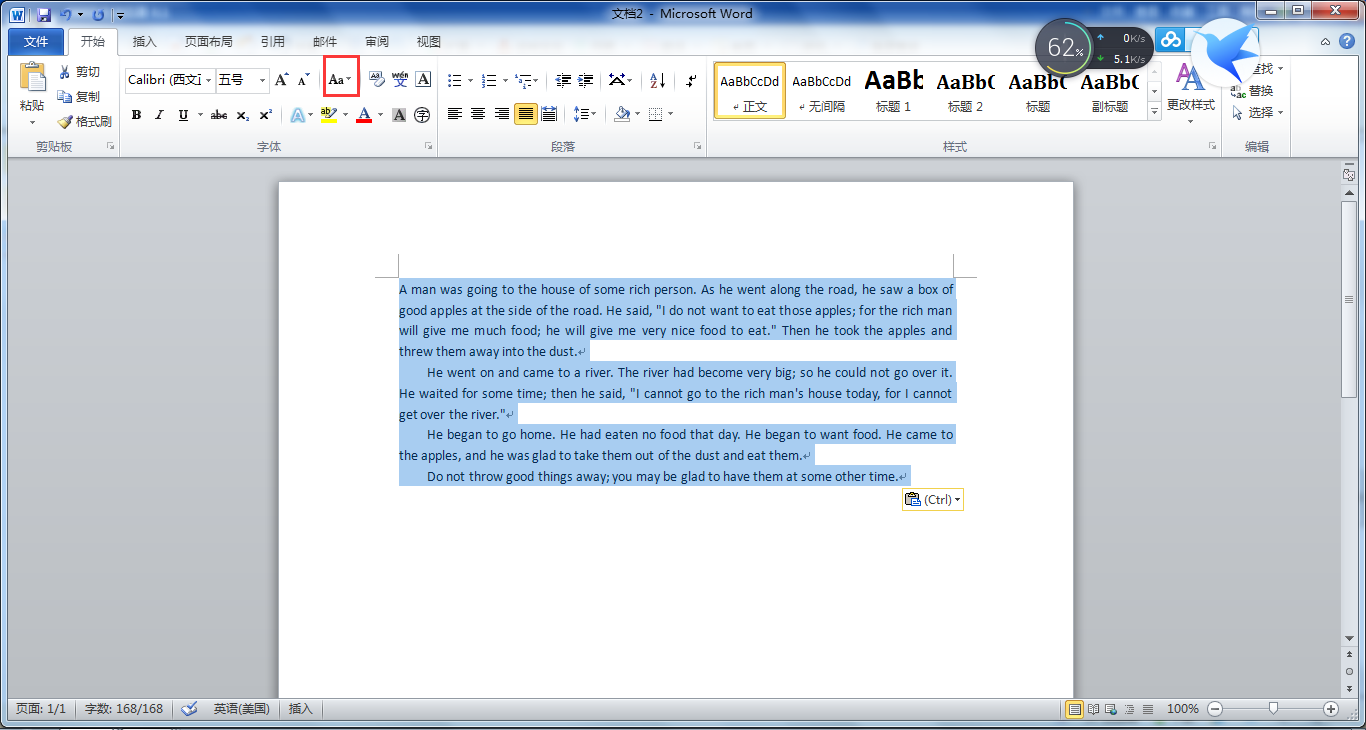
Task: Apply character border A icon
Action: [423, 80]
